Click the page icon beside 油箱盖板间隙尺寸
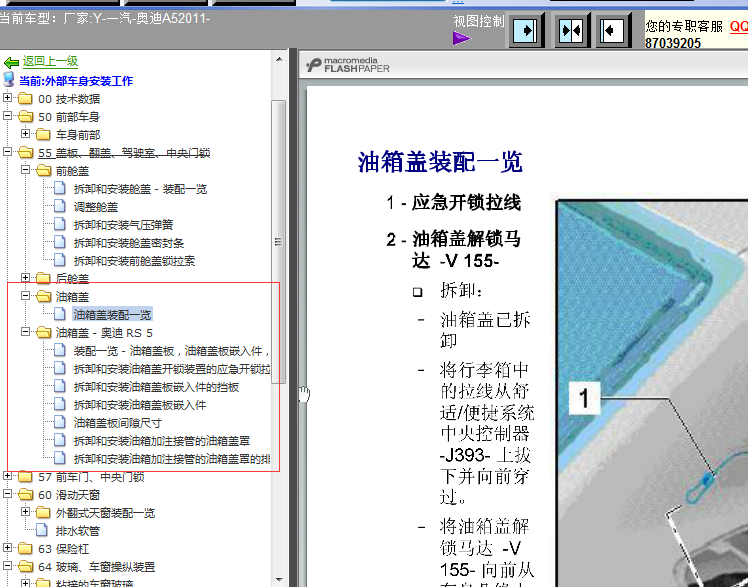Image resolution: width=748 pixels, height=587 pixels. coord(60,422)
